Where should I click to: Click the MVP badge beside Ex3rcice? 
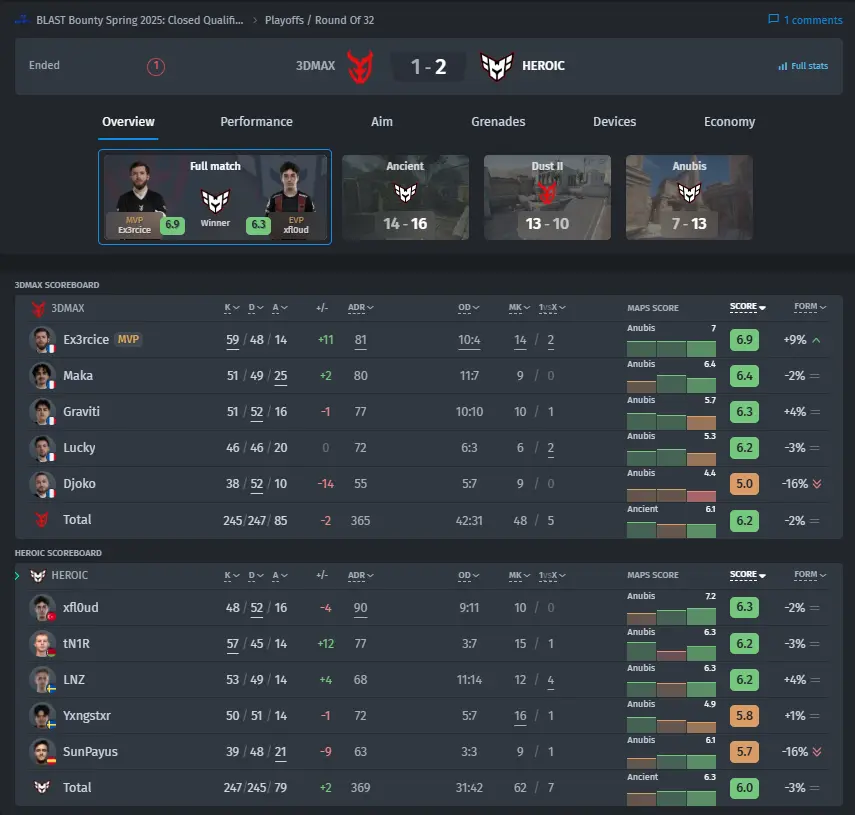[x=128, y=339]
